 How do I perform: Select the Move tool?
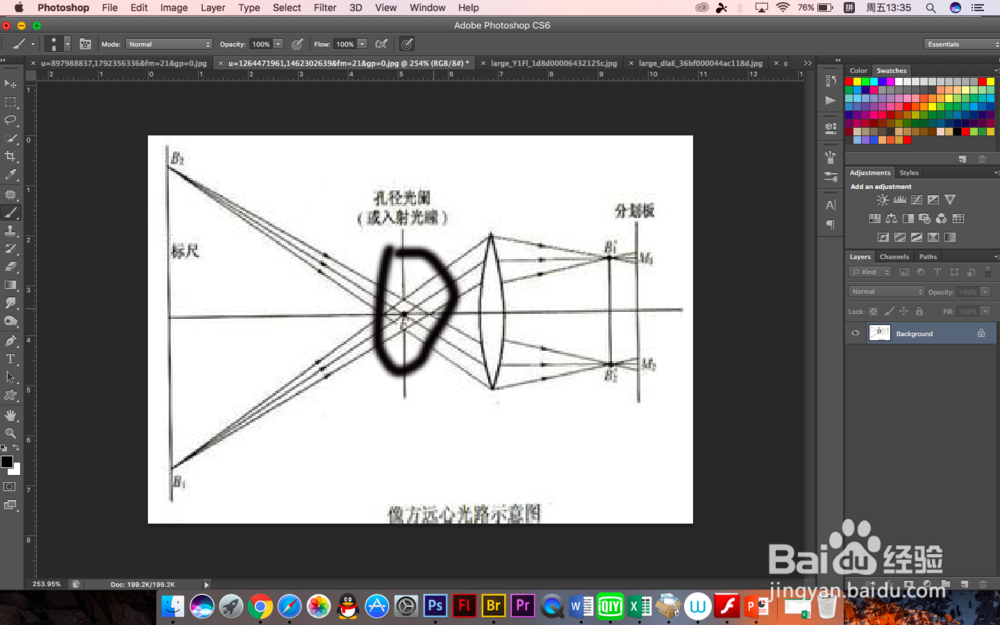coord(12,85)
